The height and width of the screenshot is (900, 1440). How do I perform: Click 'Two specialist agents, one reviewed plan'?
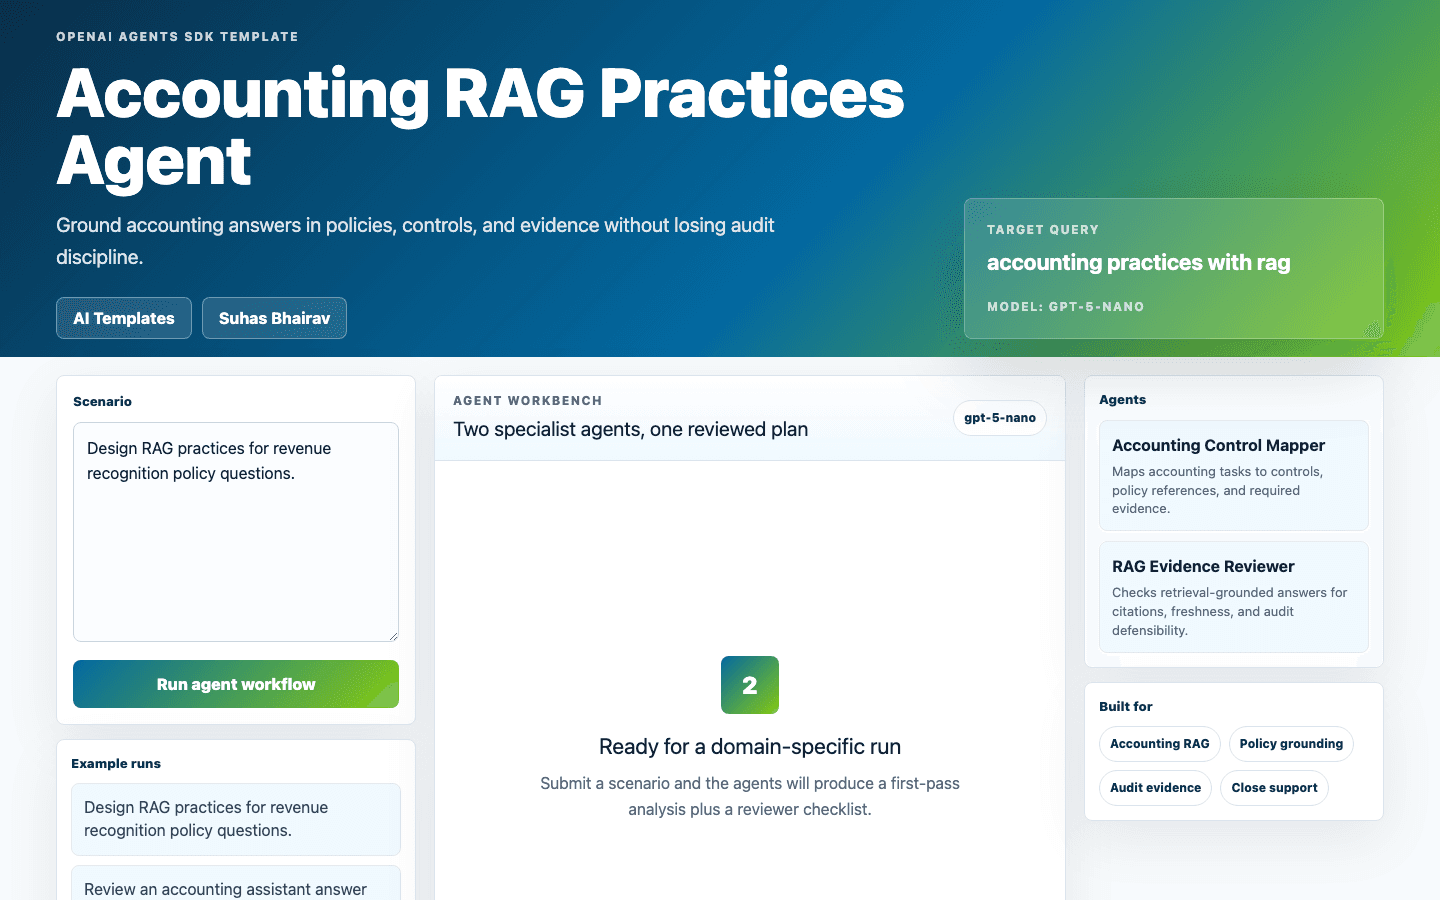tap(631, 429)
